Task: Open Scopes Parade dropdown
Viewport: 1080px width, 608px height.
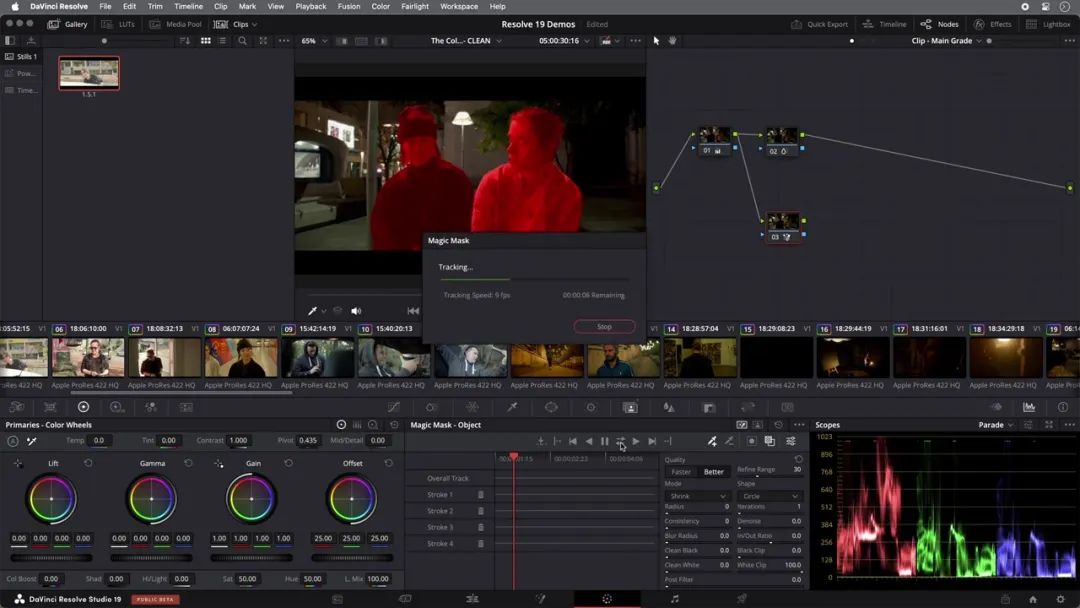Action: pyautogui.click(x=996, y=425)
